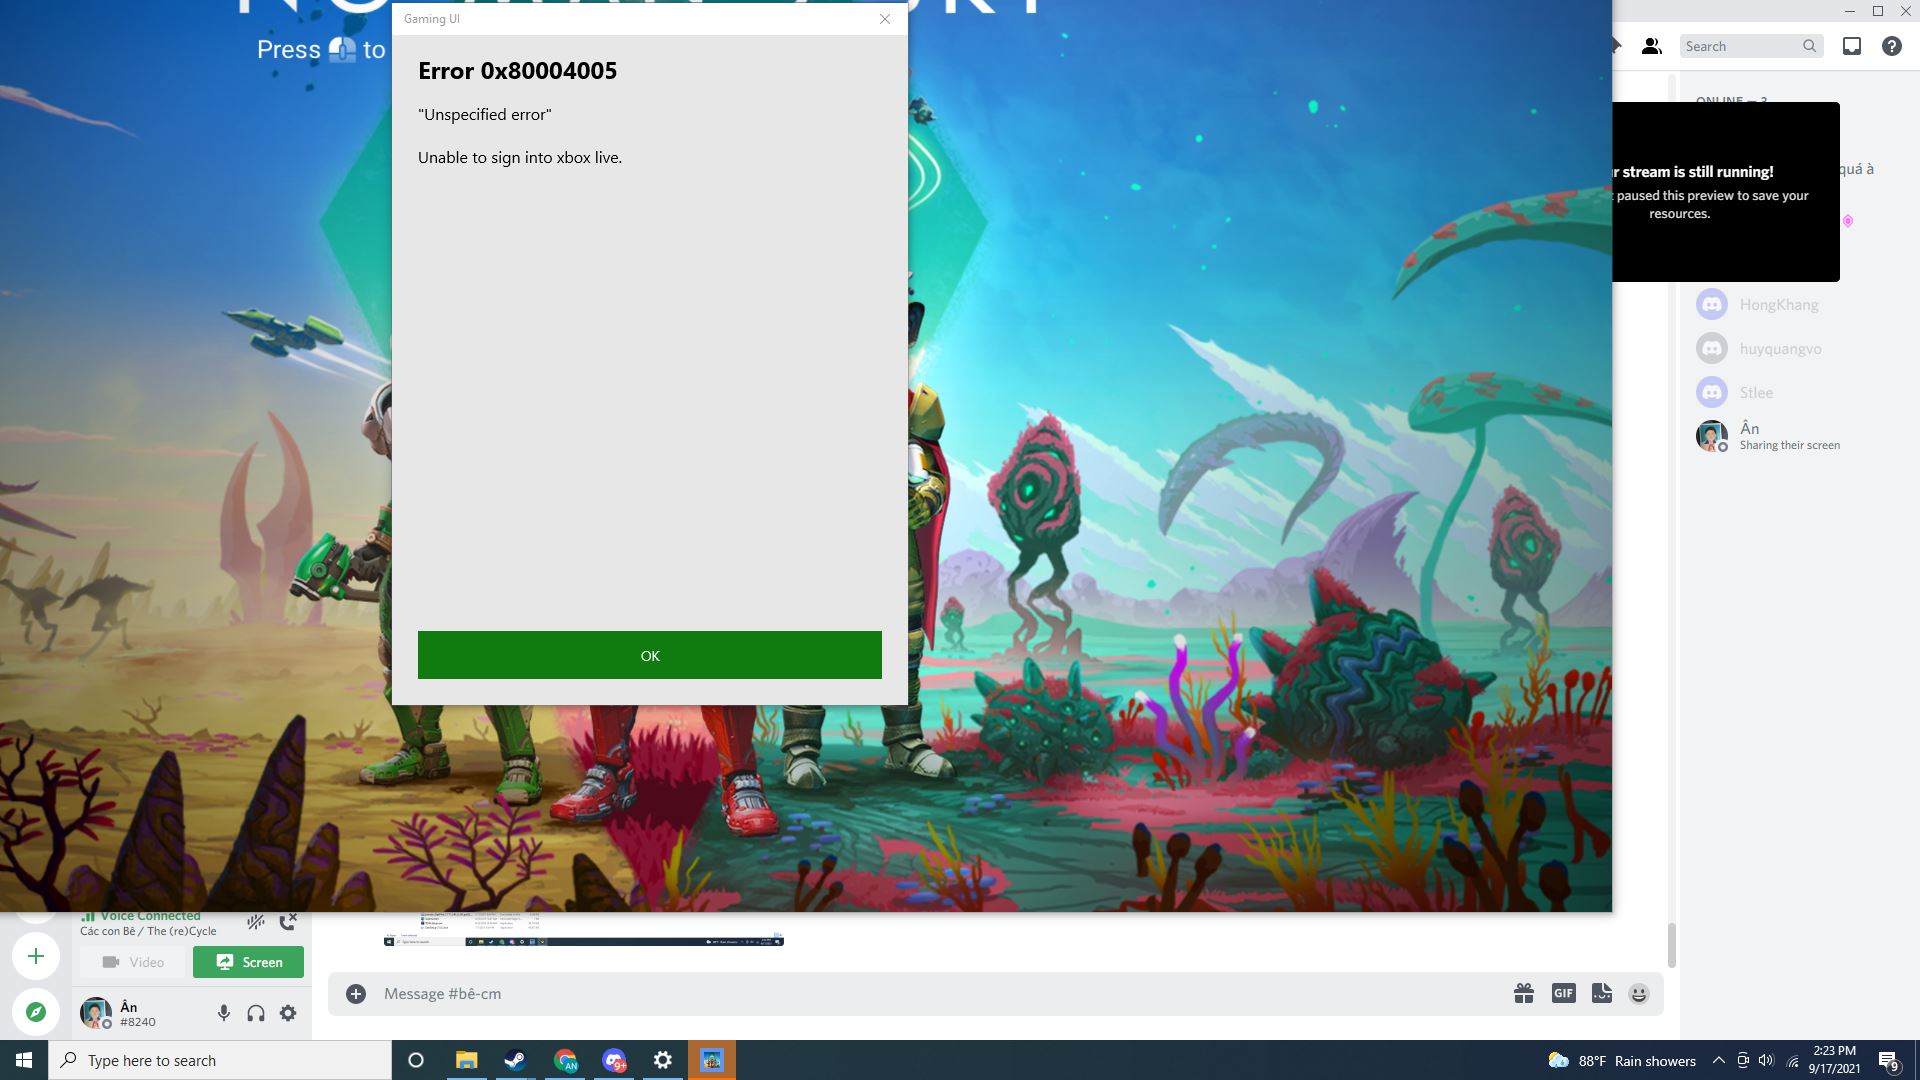Toggle Krisp noise suppression

click(x=256, y=921)
